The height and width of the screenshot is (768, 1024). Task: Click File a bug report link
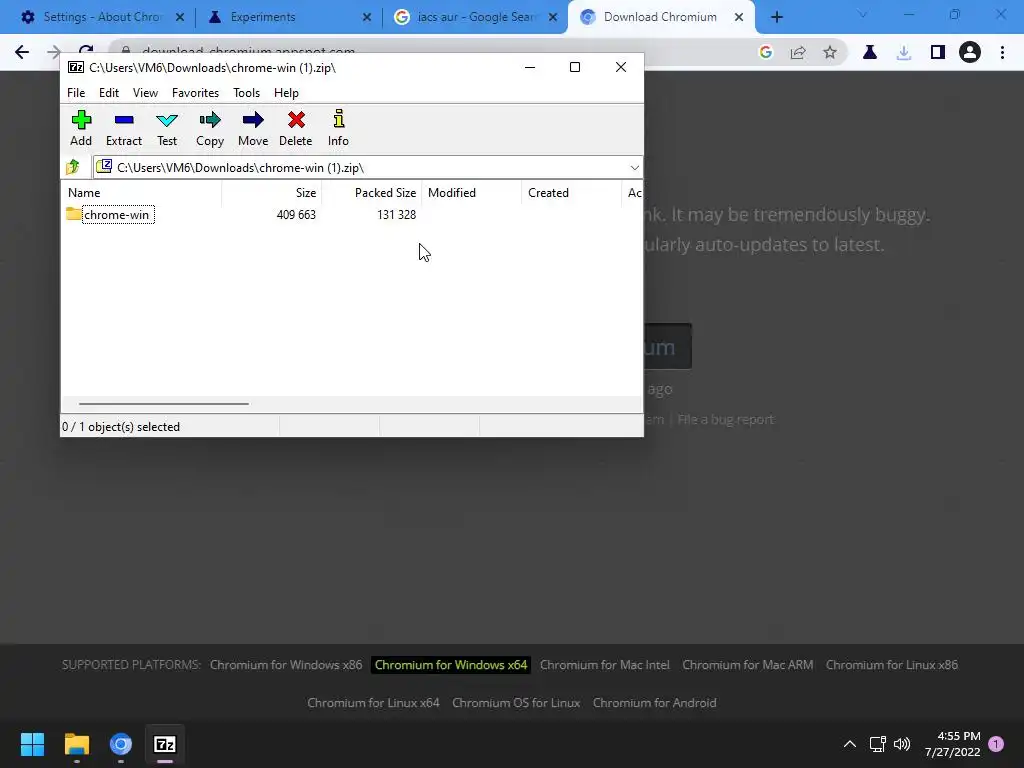[726, 419]
